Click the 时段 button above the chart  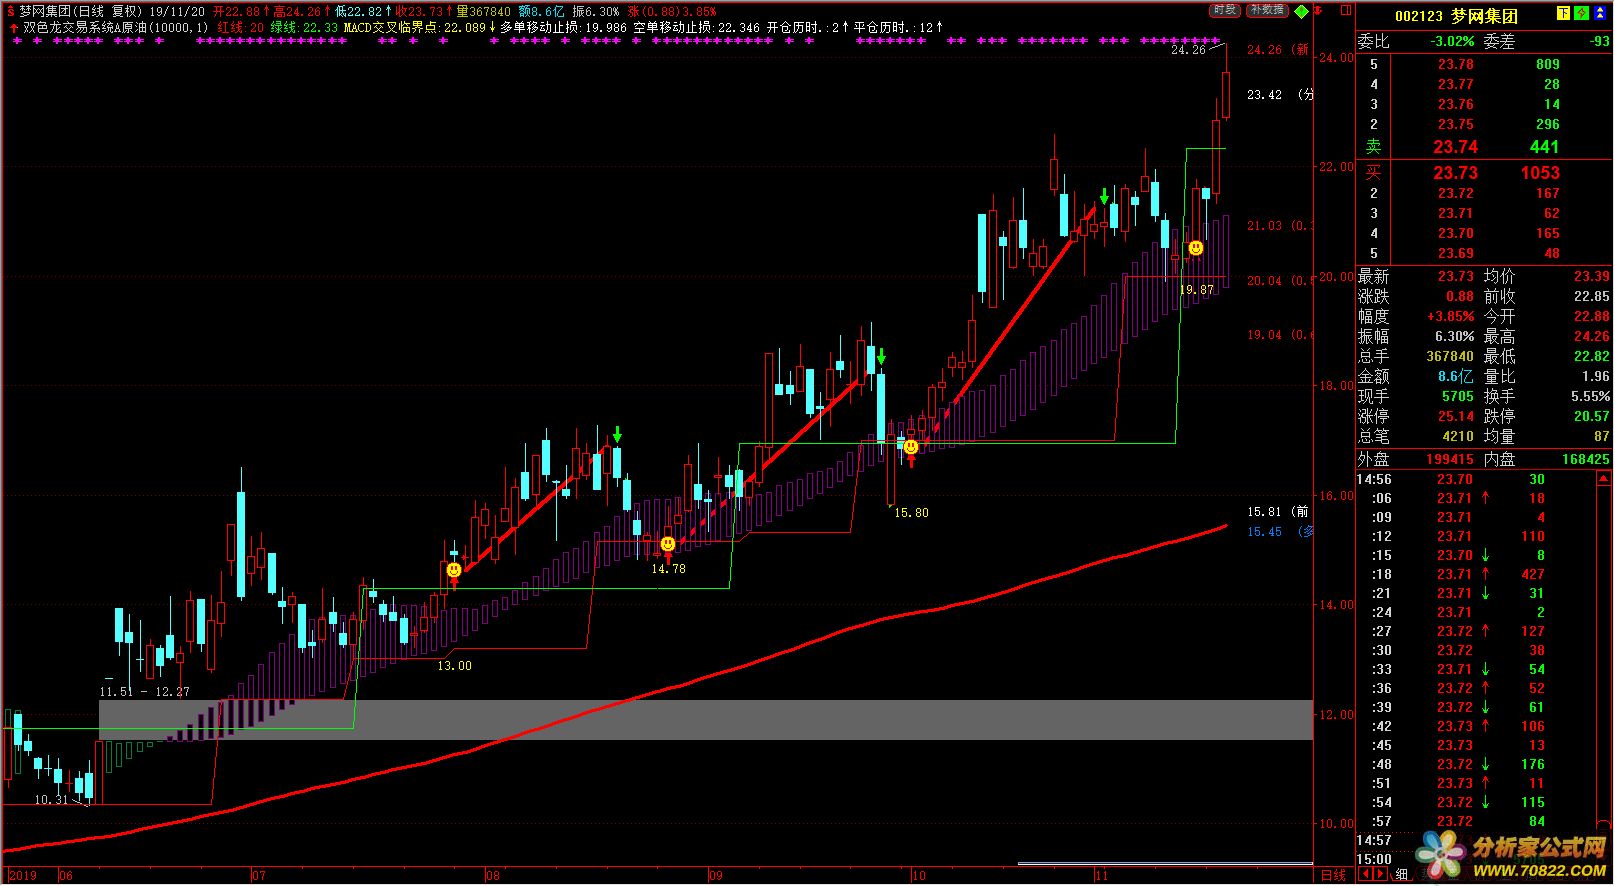(x=1225, y=10)
